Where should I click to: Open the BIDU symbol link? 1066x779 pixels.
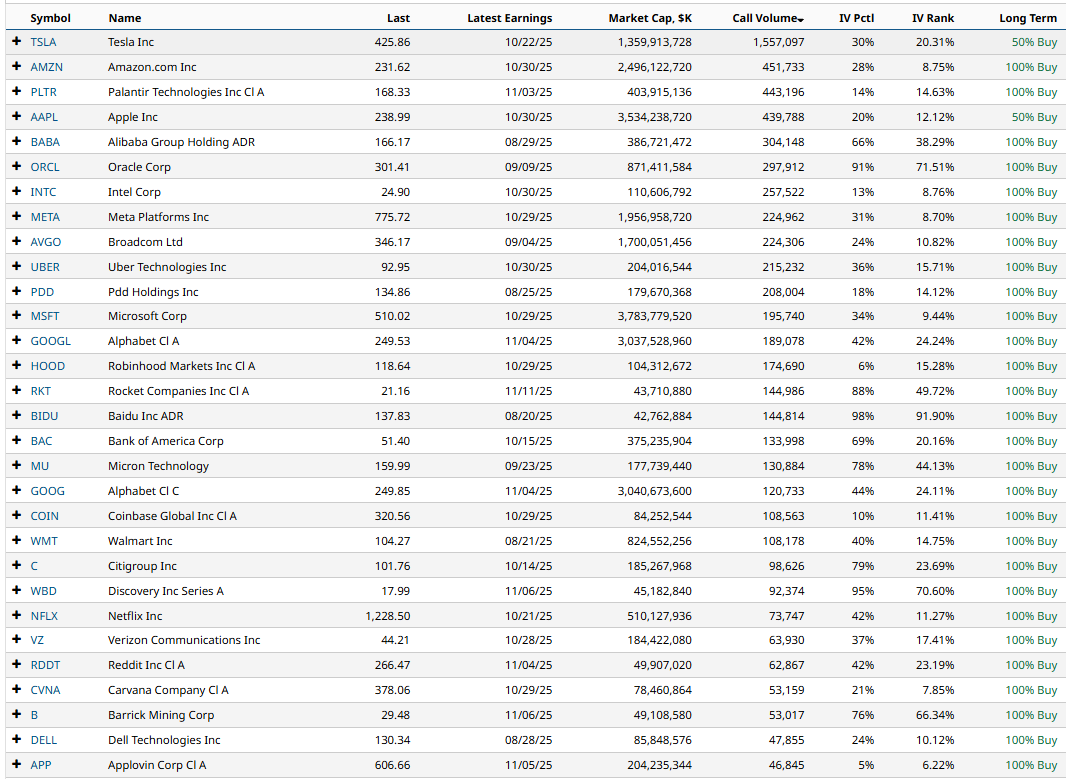pyautogui.click(x=44, y=416)
